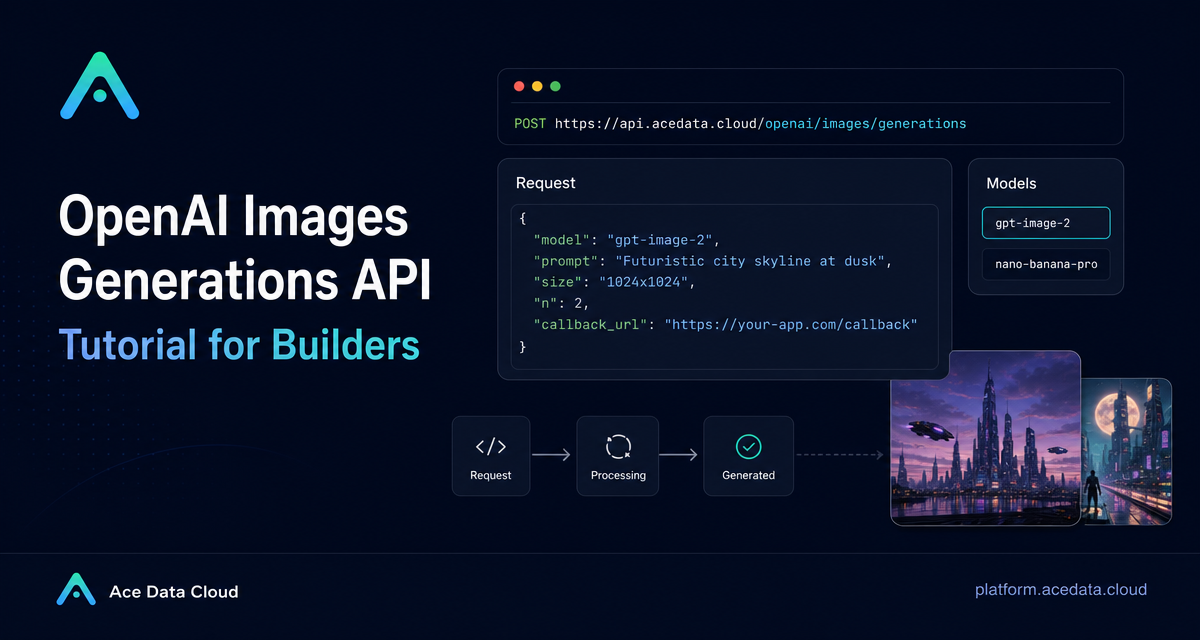Click the Request code brackets icon
Screen dimensions: 1200x640
pyautogui.click(x=490, y=446)
